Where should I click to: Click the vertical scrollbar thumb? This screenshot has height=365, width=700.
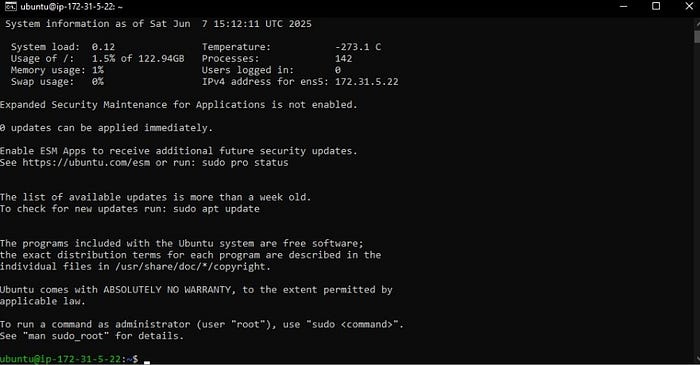pyautogui.click(x=696, y=35)
